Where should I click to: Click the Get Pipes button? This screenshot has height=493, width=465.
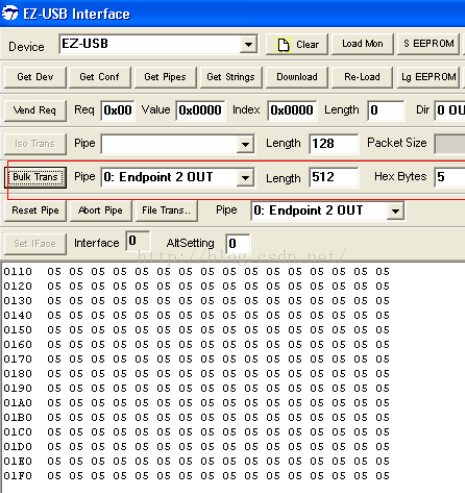165,77
